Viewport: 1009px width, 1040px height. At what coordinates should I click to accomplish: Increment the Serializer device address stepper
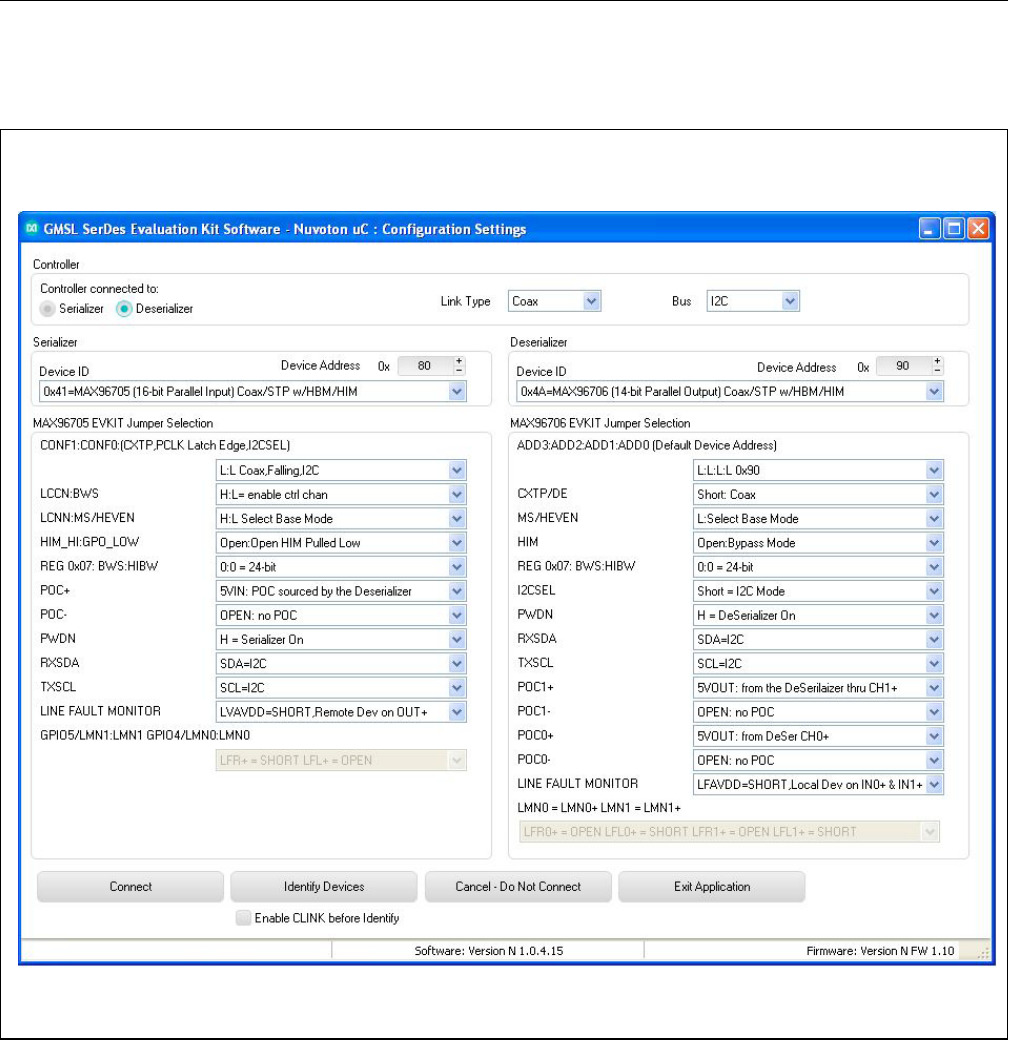click(459, 362)
